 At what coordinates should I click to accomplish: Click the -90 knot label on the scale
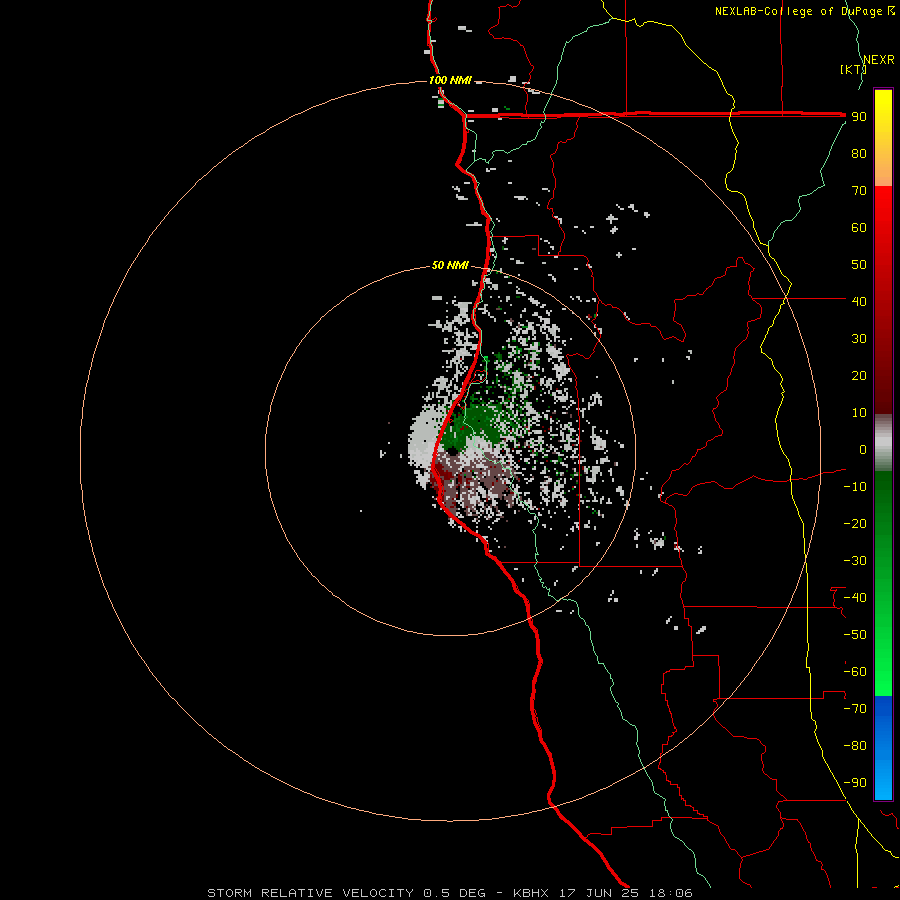[855, 783]
